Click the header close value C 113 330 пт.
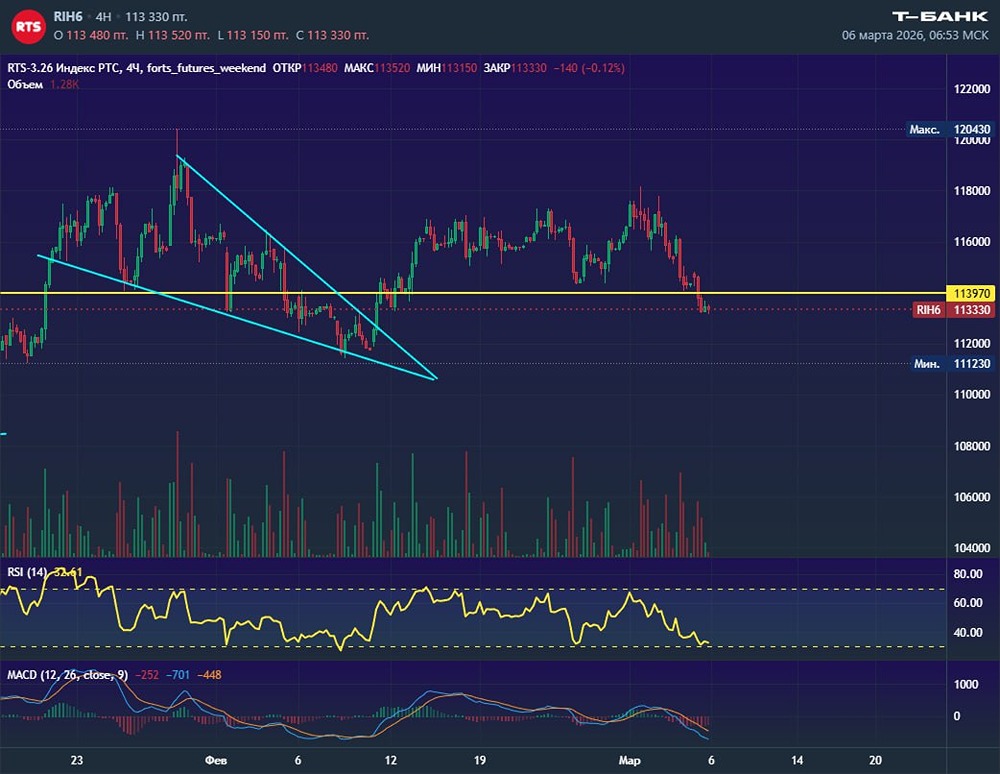The image size is (1000, 774). click(x=332, y=35)
